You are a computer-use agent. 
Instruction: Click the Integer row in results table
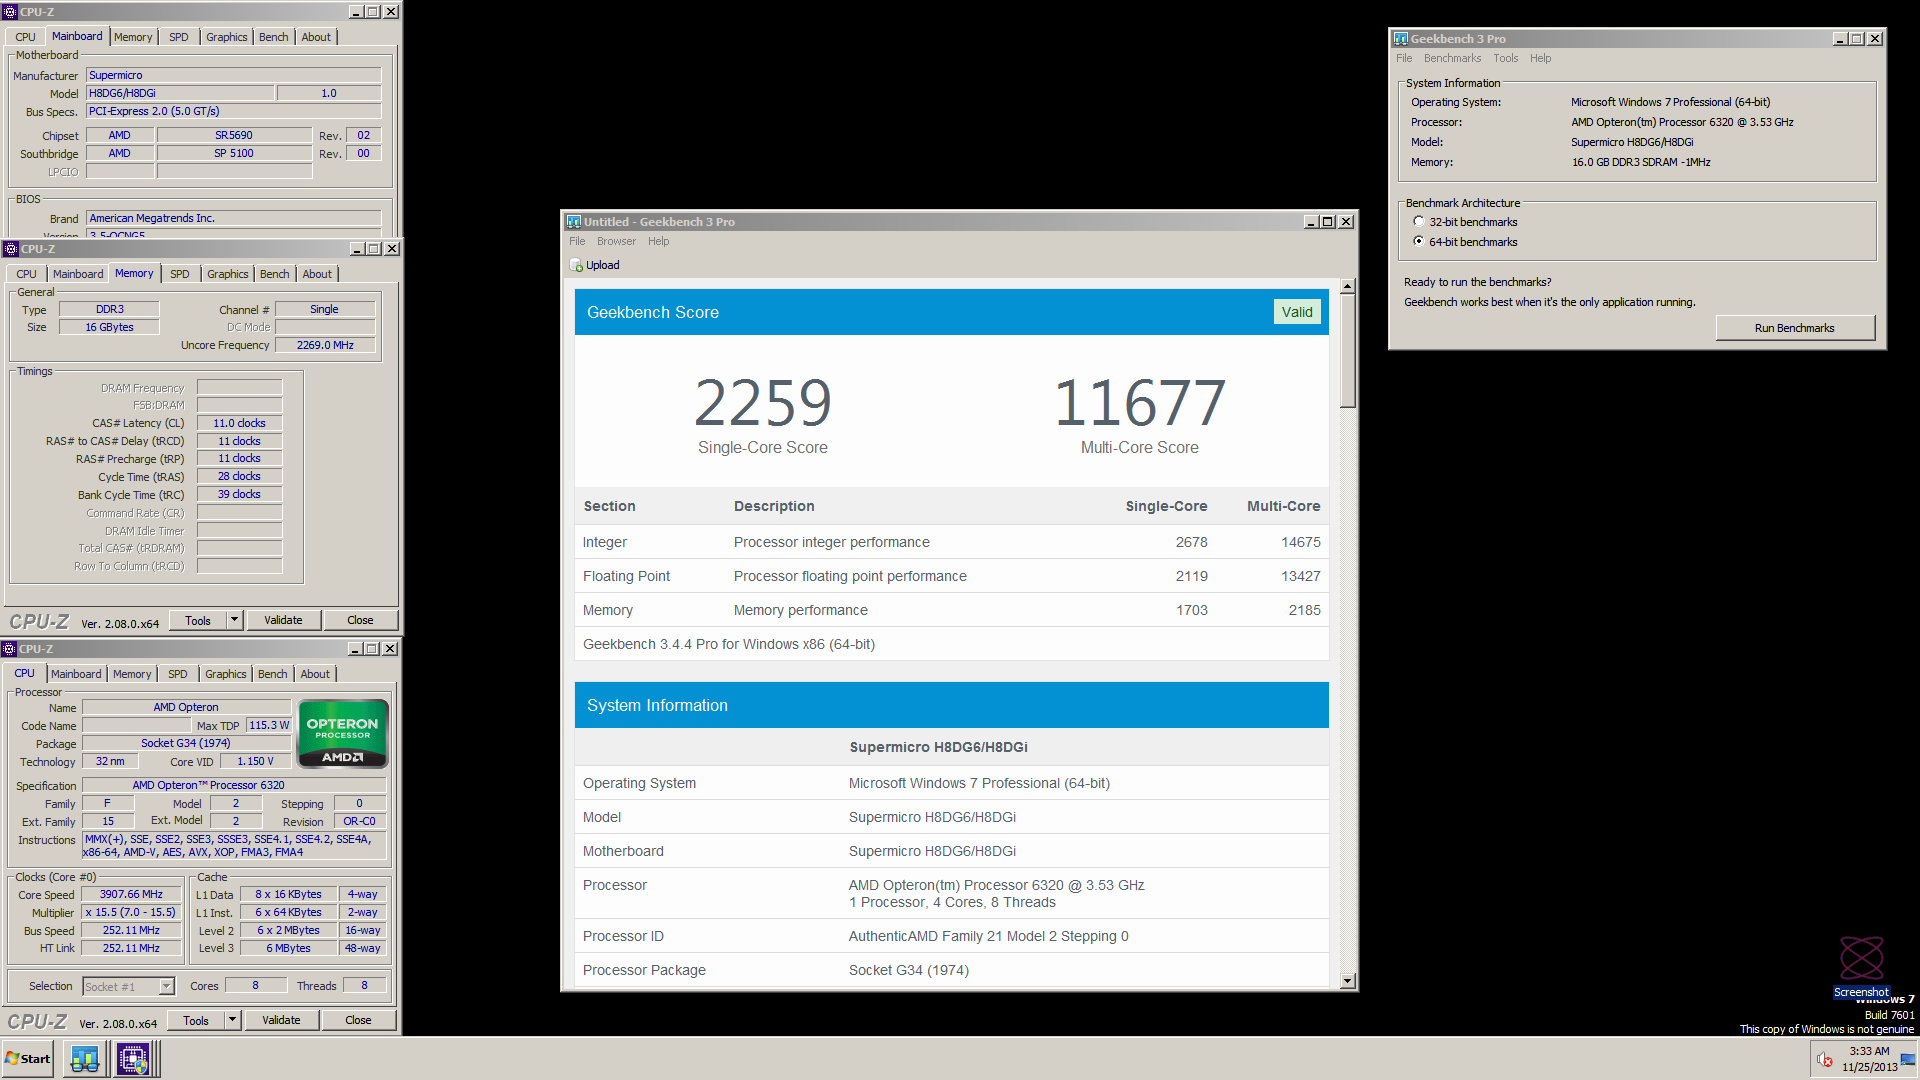[x=951, y=542]
